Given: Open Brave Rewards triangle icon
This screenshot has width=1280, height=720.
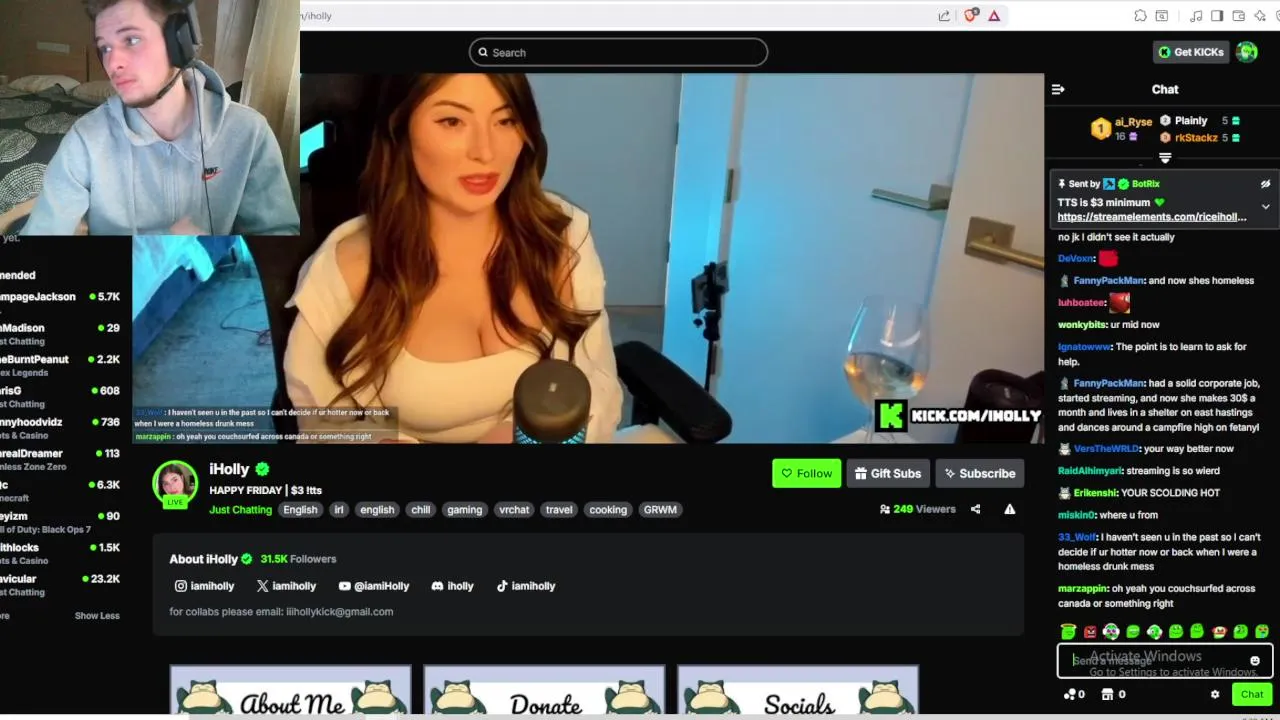Looking at the screenshot, I should (994, 16).
